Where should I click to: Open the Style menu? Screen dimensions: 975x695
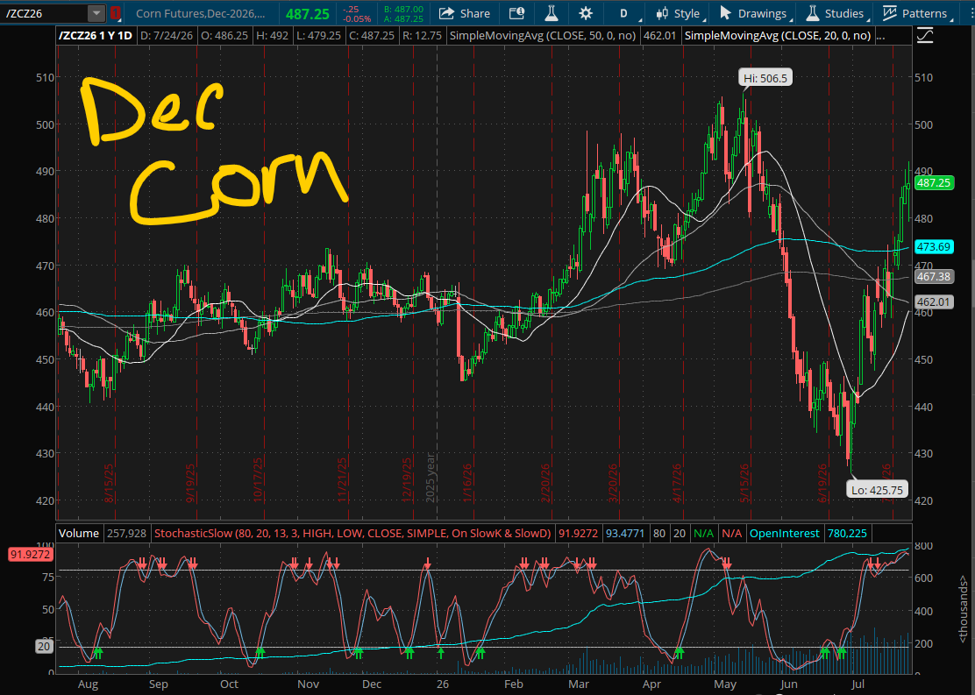679,13
